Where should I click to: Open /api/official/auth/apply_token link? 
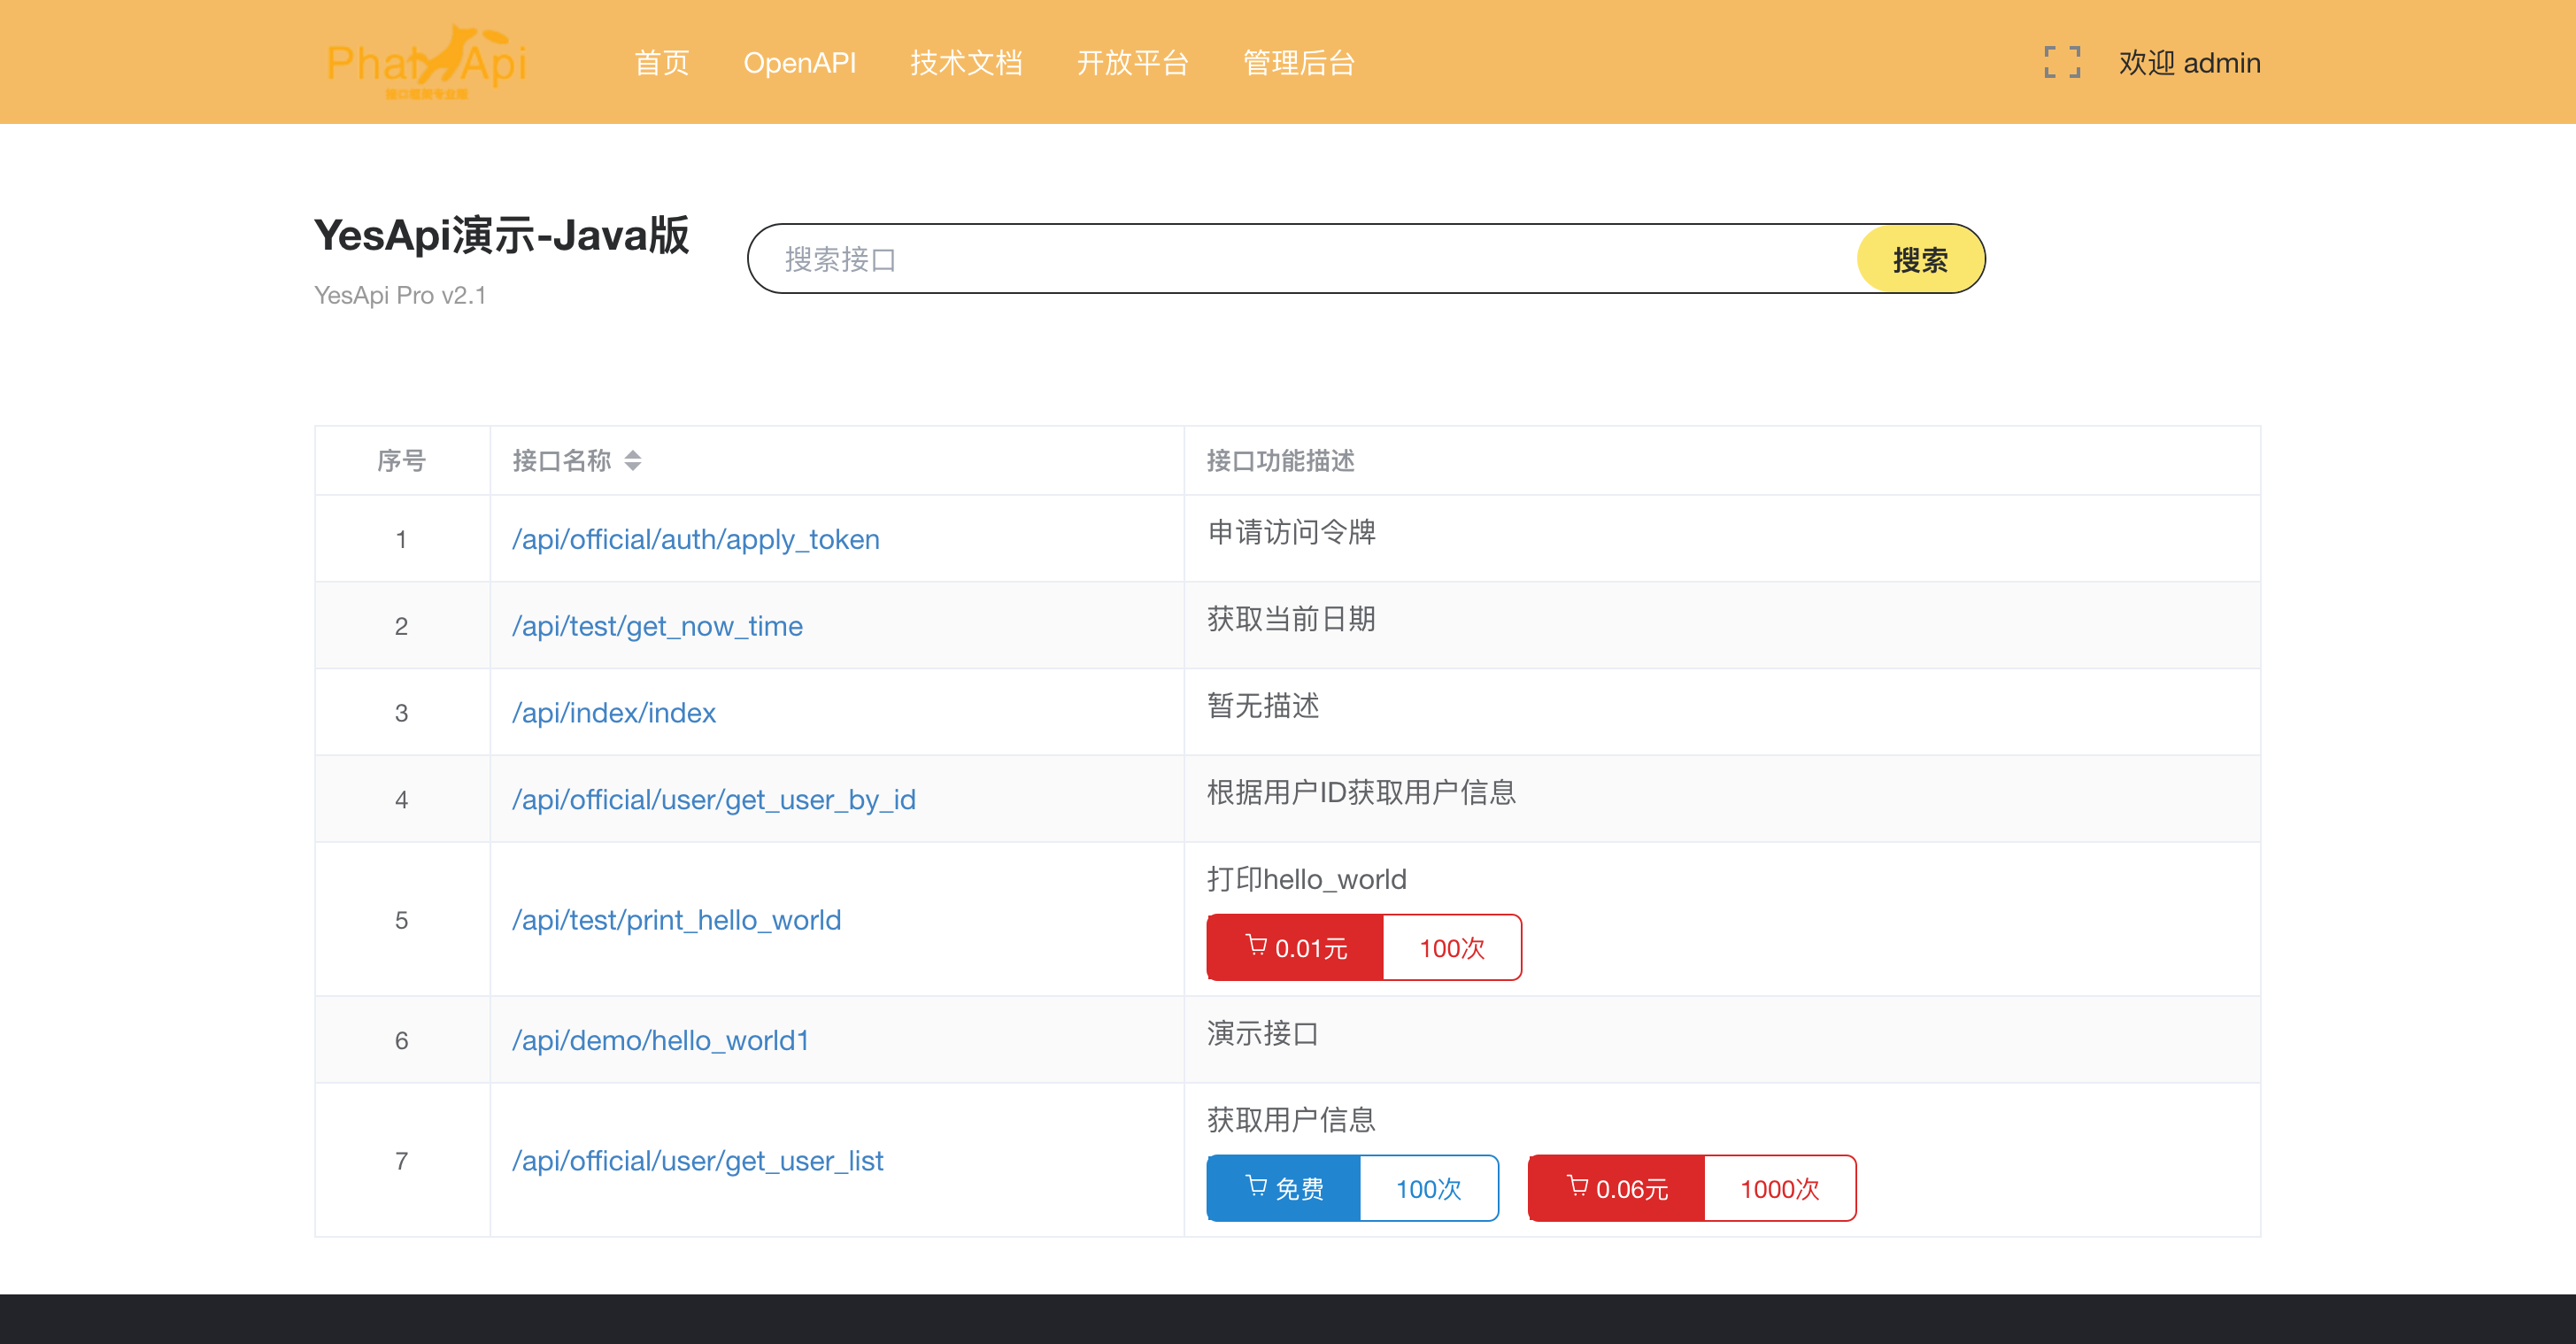(695, 539)
